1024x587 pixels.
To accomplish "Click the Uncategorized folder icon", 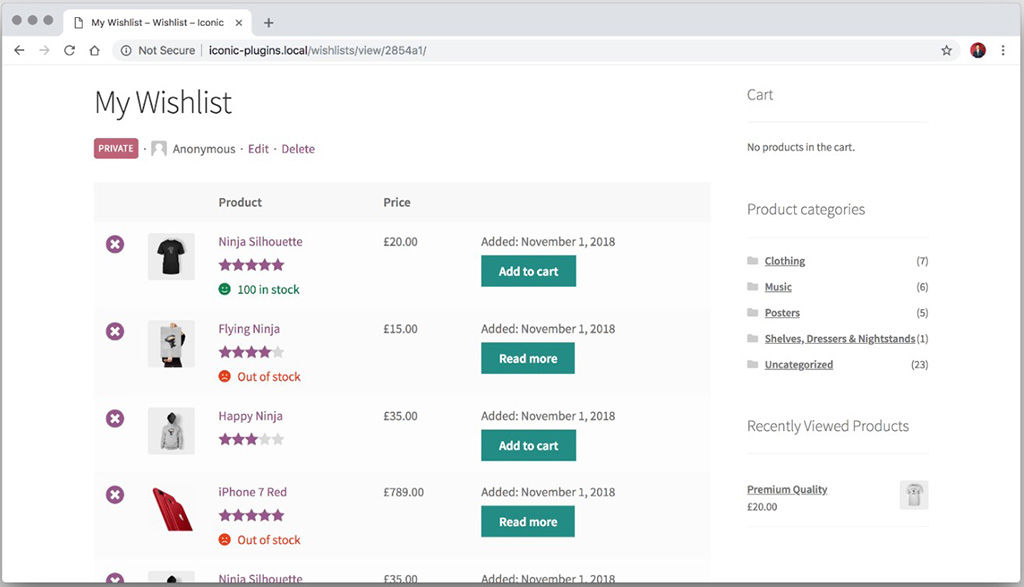I will pos(752,364).
